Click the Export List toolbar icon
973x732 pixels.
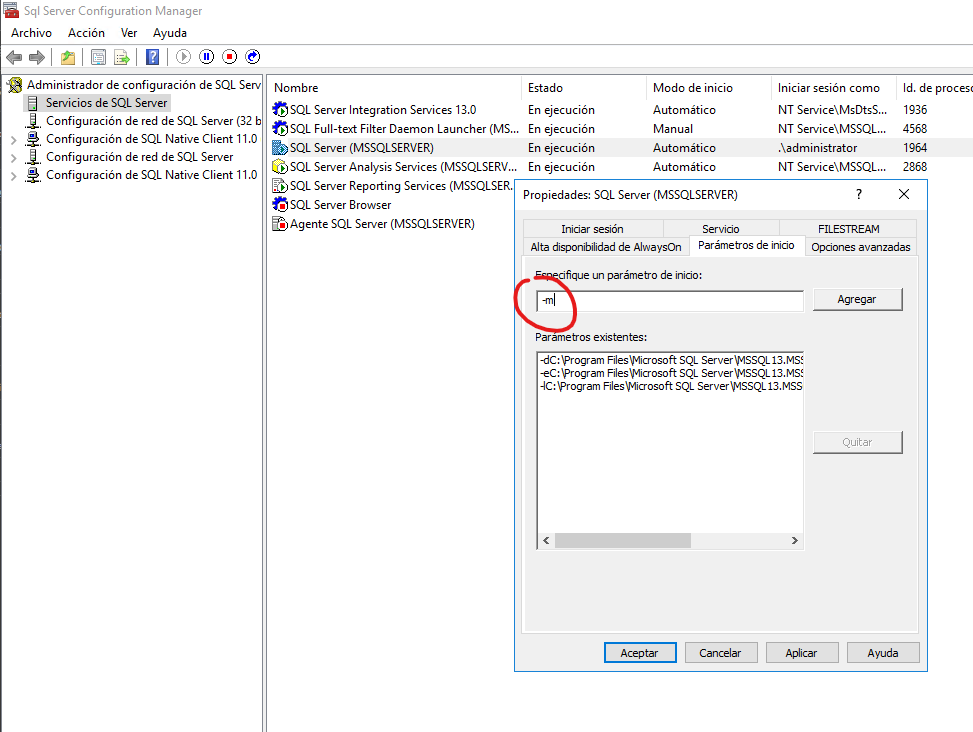122,58
